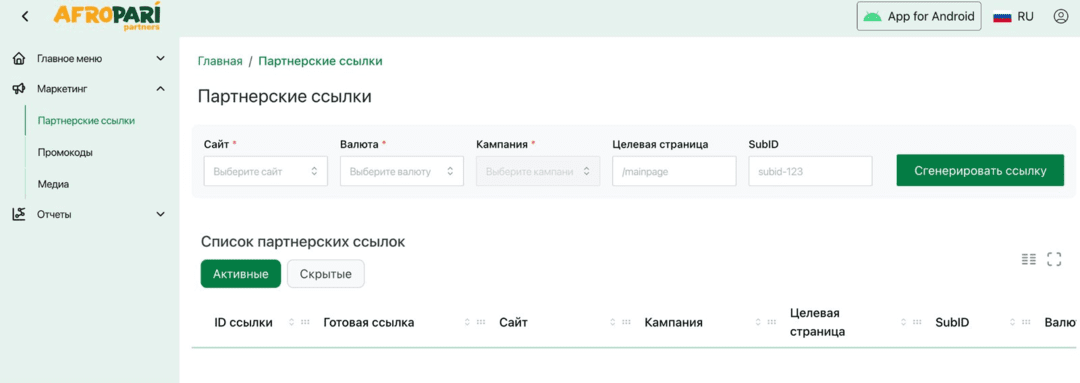Click the Android robot icon

[x=873, y=17]
